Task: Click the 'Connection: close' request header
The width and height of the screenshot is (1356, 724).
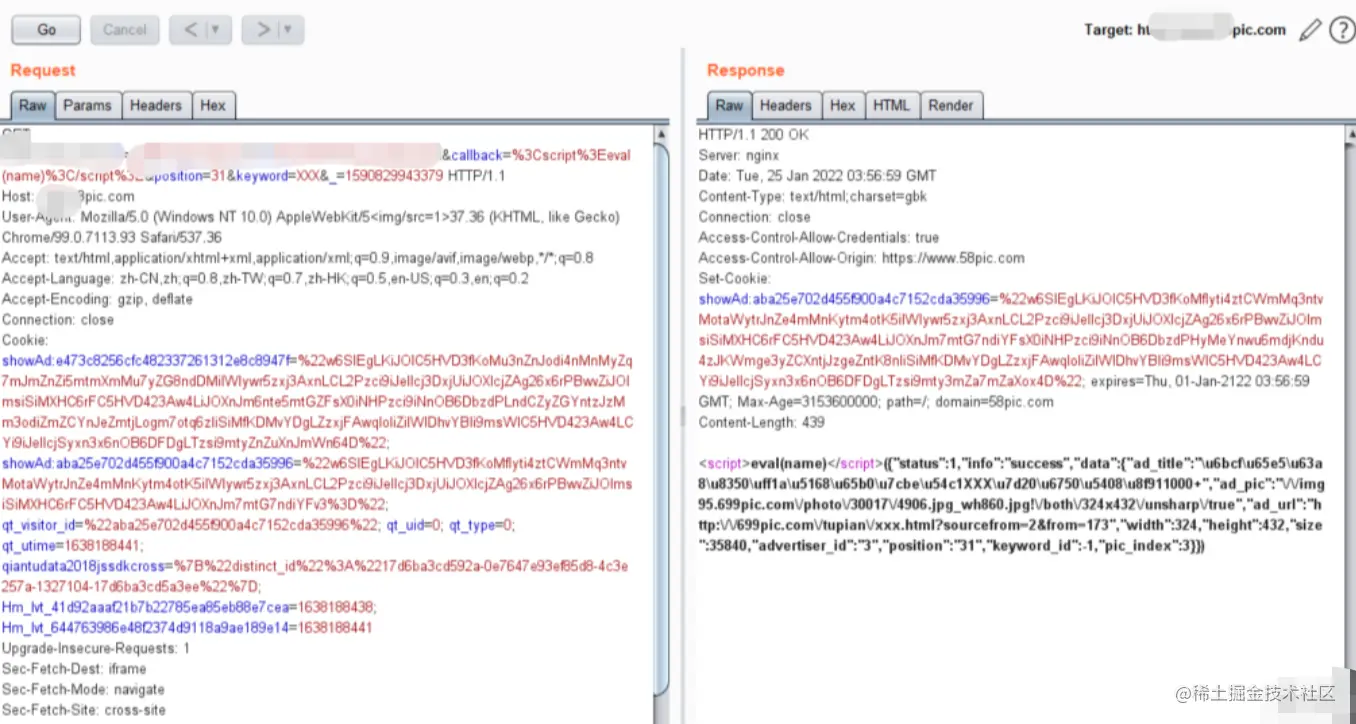Action: coord(58,320)
